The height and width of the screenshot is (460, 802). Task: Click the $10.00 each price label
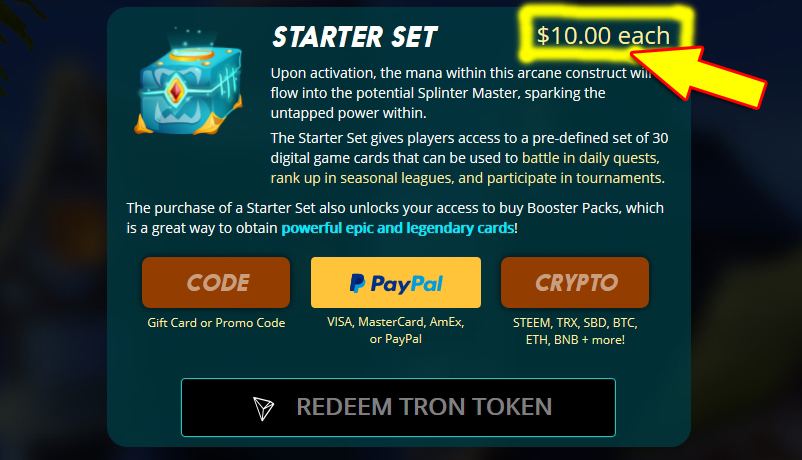click(x=603, y=36)
